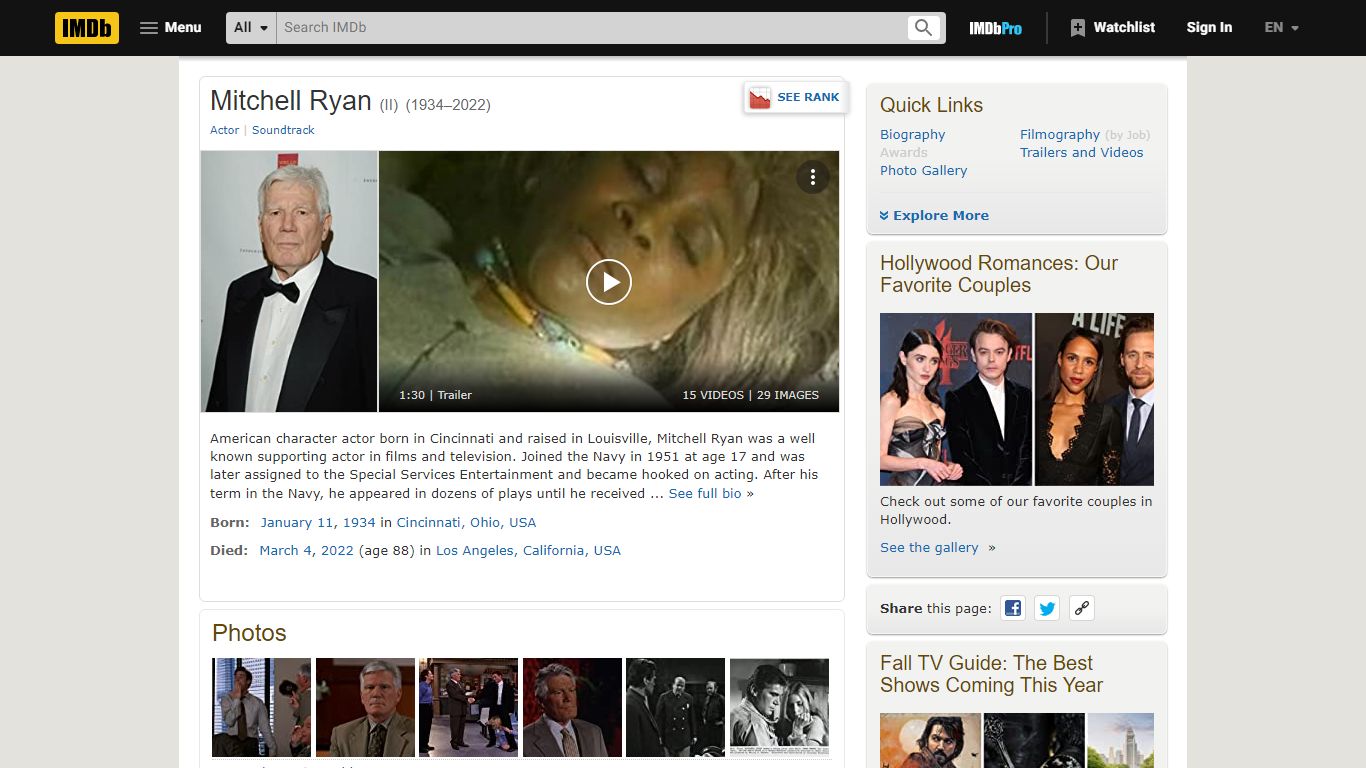Open Cincinnati, Ohio, USA birthplace link

pyautogui.click(x=466, y=522)
